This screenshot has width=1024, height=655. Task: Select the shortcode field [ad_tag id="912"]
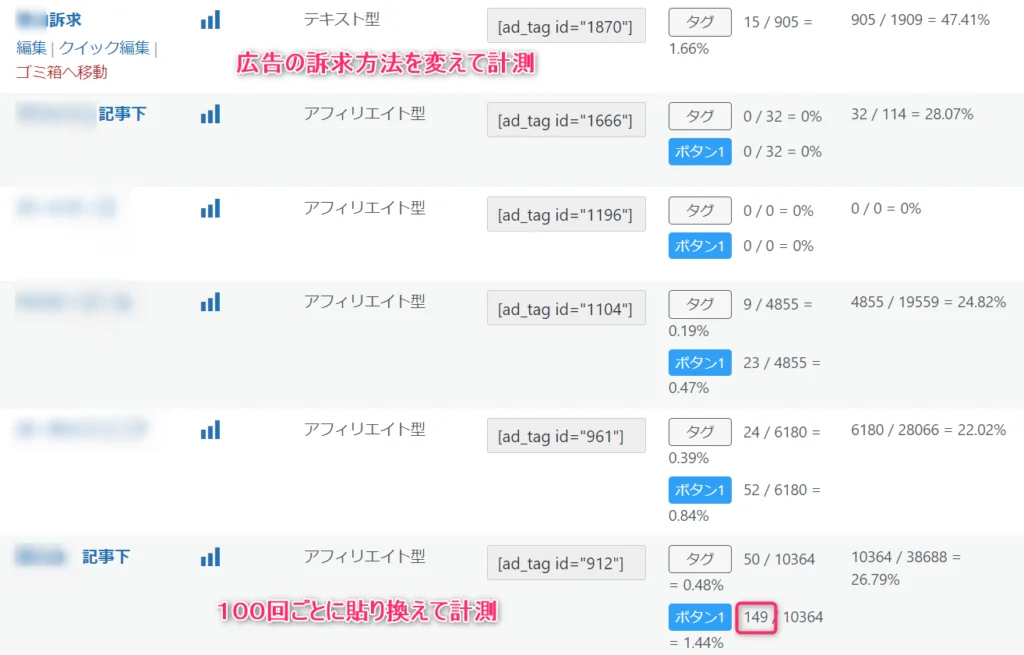click(566, 563)
